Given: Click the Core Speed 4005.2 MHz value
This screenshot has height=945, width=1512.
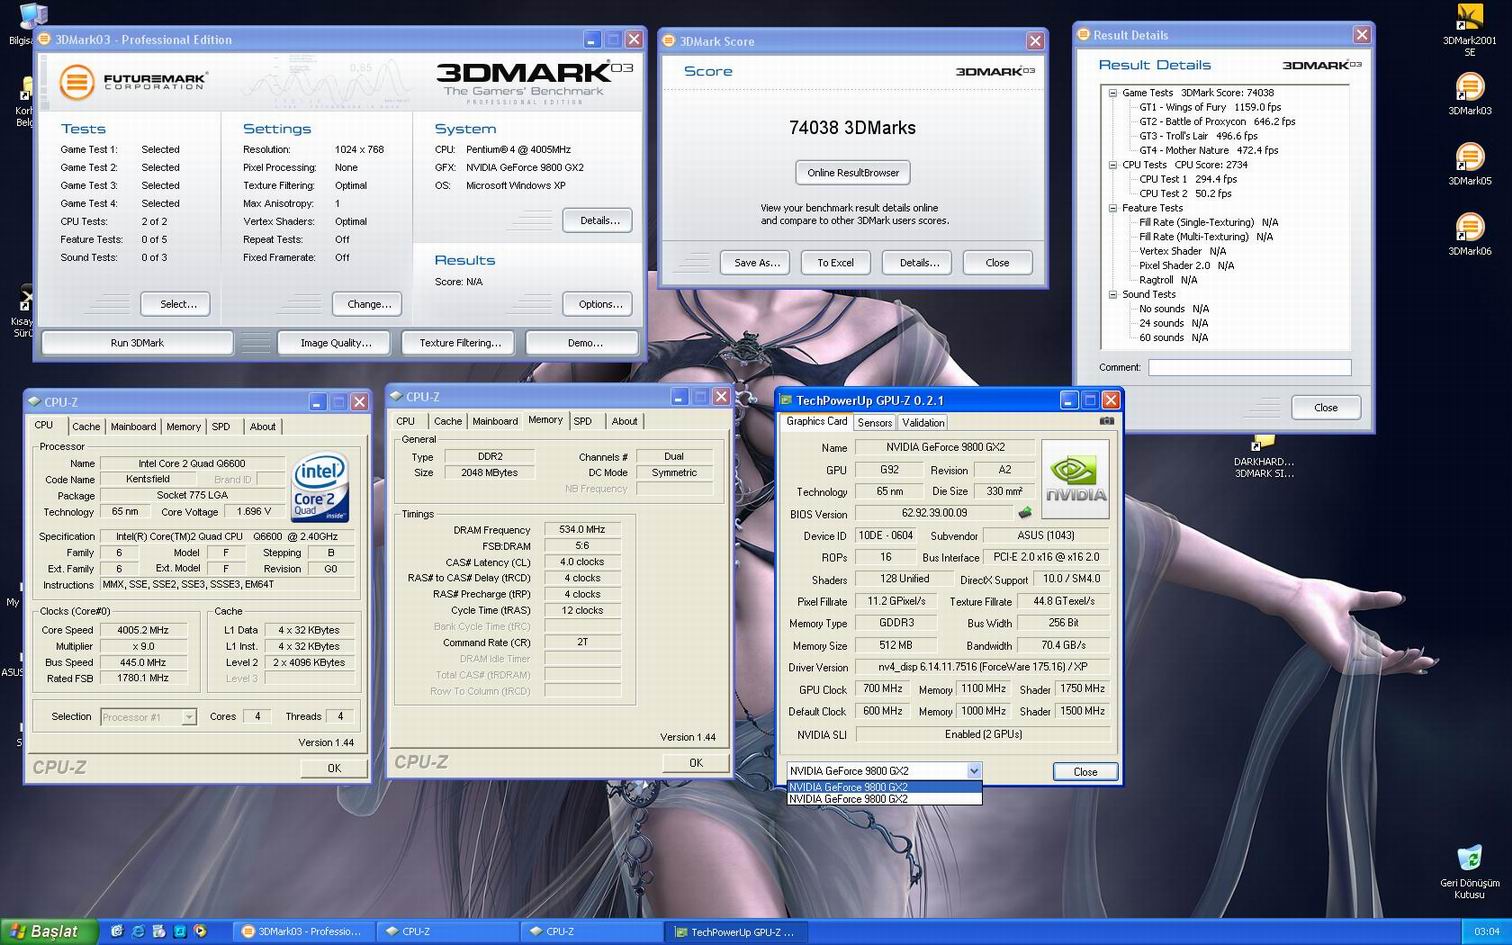Looking at the screenshot, I should [x=143, y=630].
